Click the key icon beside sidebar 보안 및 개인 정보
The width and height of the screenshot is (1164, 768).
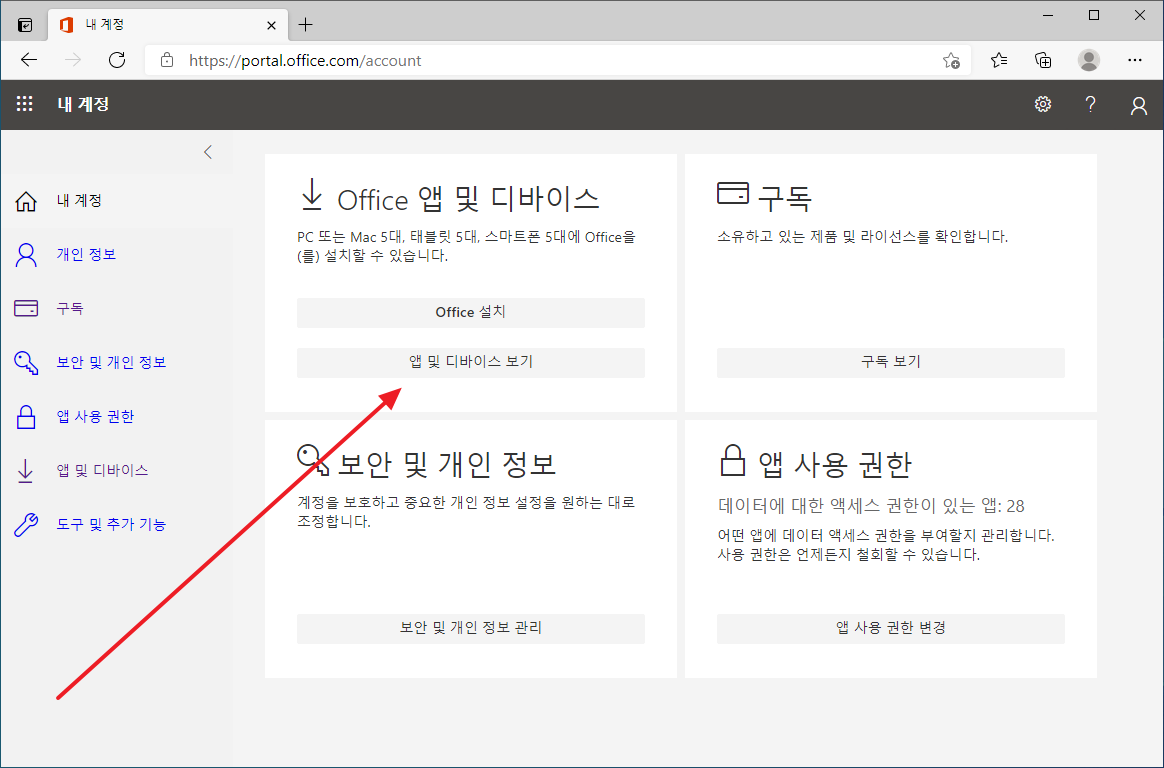click(x=26, y=363)
